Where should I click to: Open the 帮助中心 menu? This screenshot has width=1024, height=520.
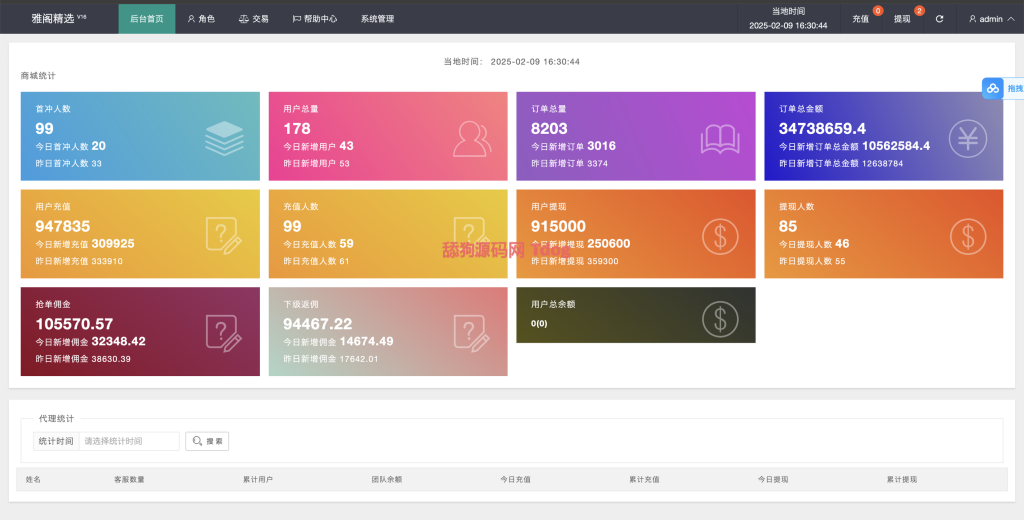point(314,19)
